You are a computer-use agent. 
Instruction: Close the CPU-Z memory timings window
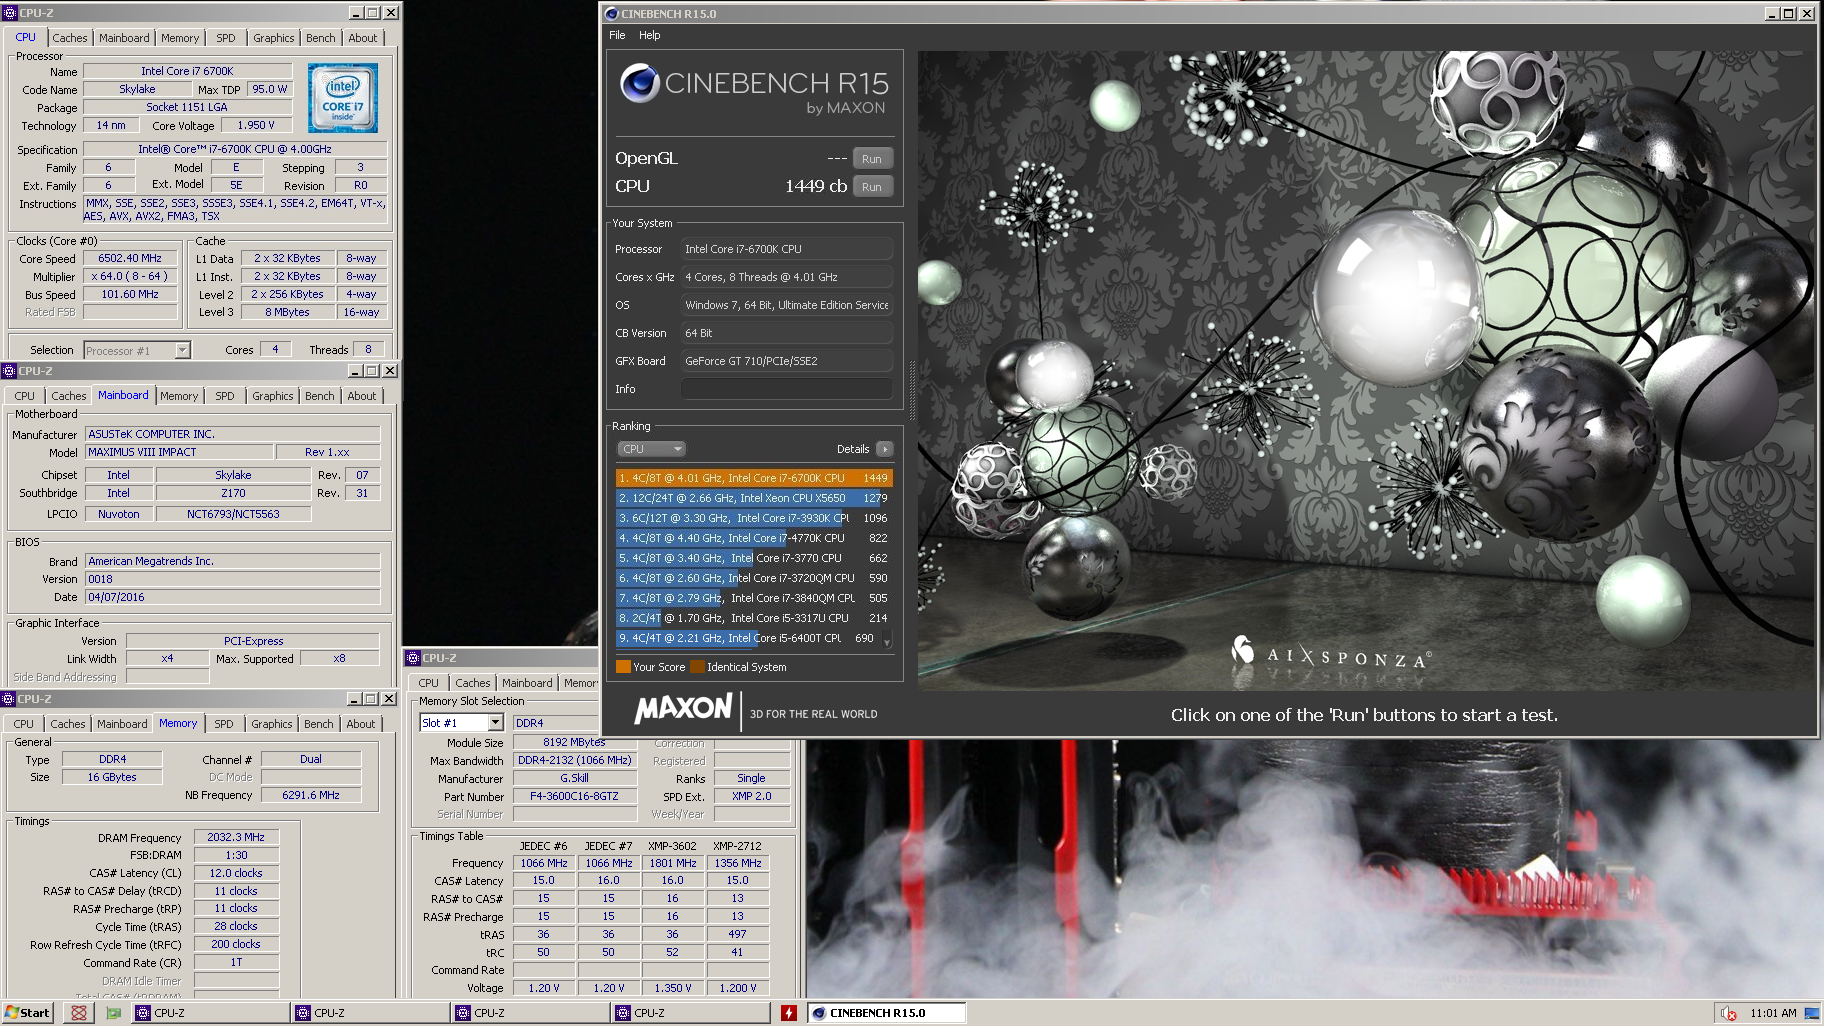[390, 699]
